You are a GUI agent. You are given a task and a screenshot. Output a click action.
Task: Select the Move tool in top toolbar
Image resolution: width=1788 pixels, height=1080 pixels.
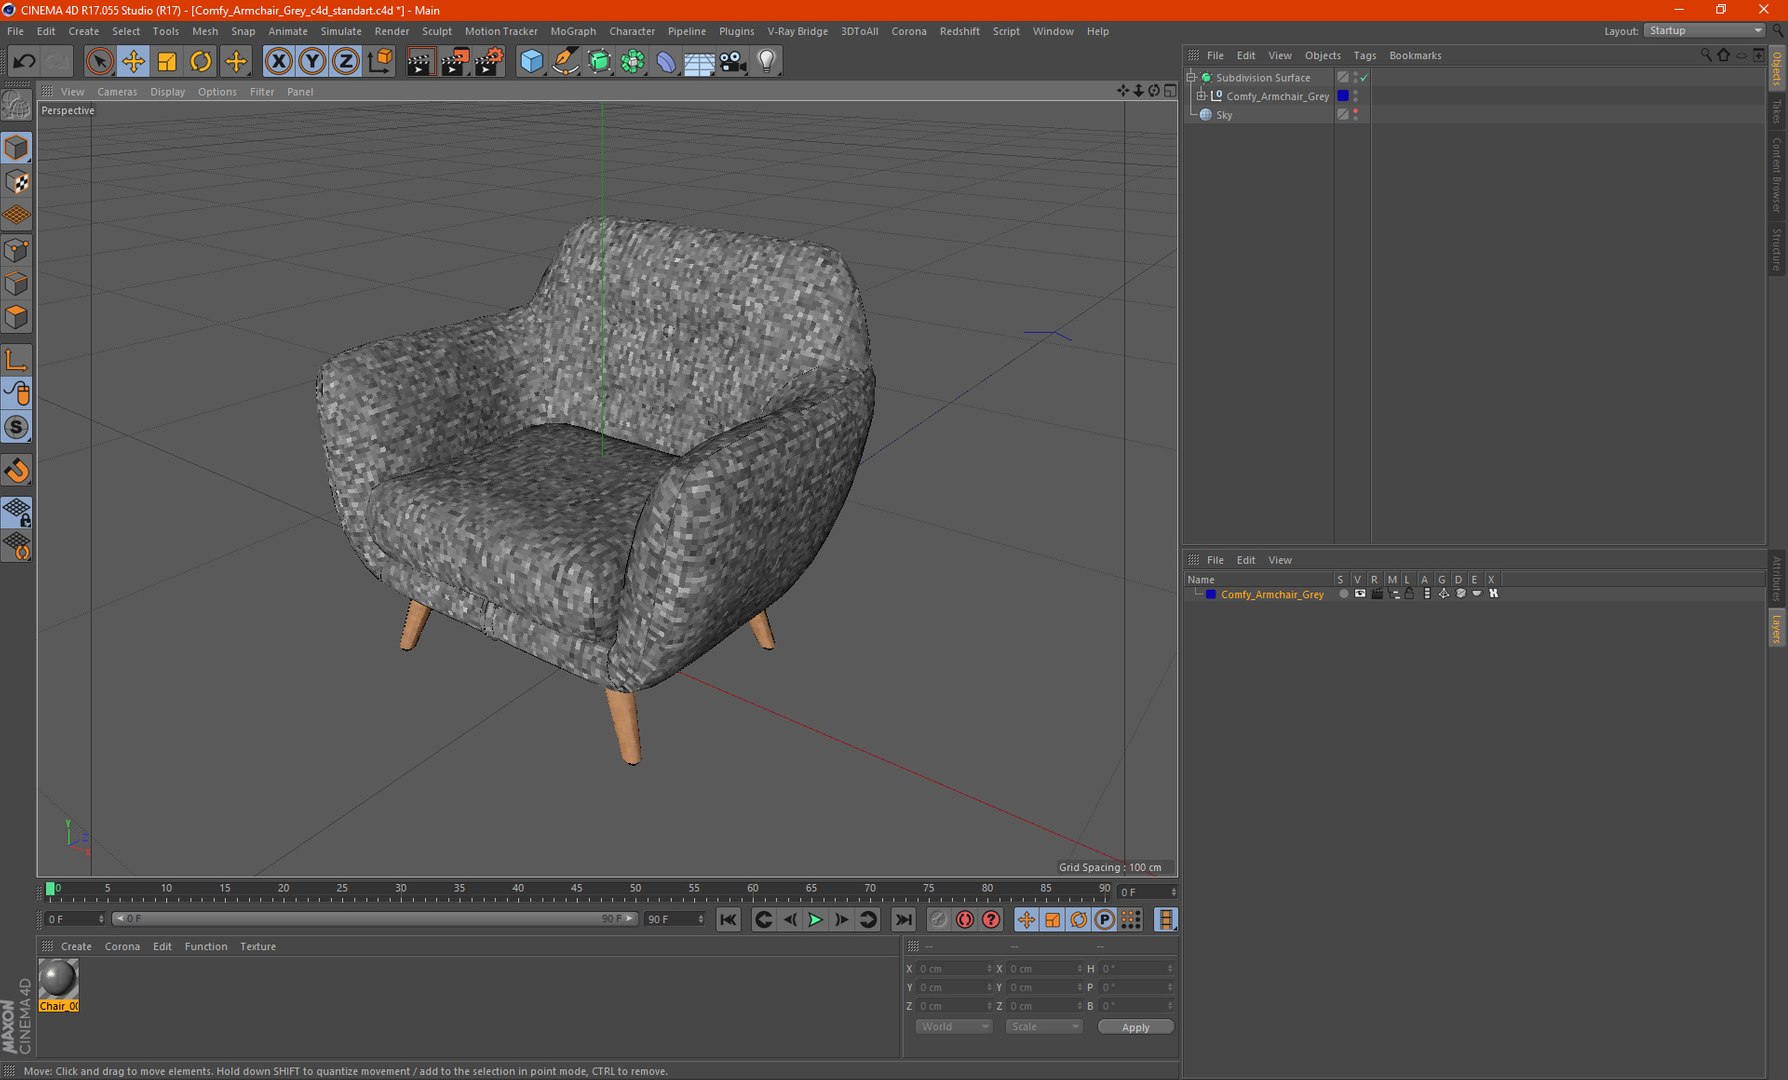pyautogui.click(x=133, y=62)
